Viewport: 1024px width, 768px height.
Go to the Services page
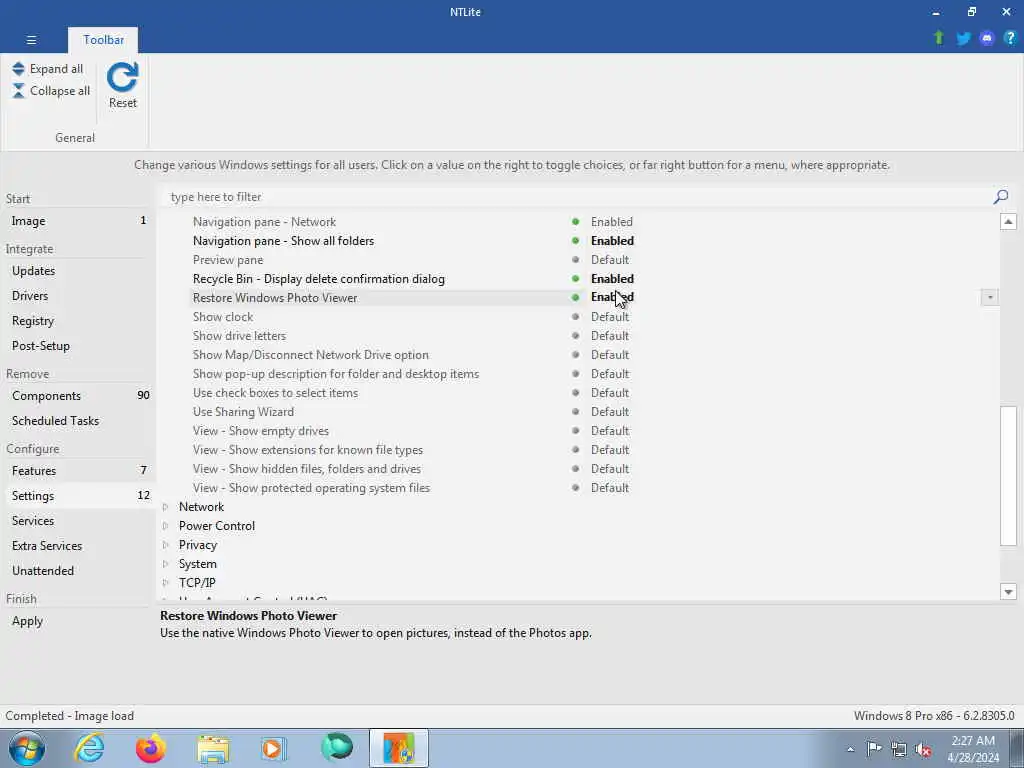coord(78,520)
